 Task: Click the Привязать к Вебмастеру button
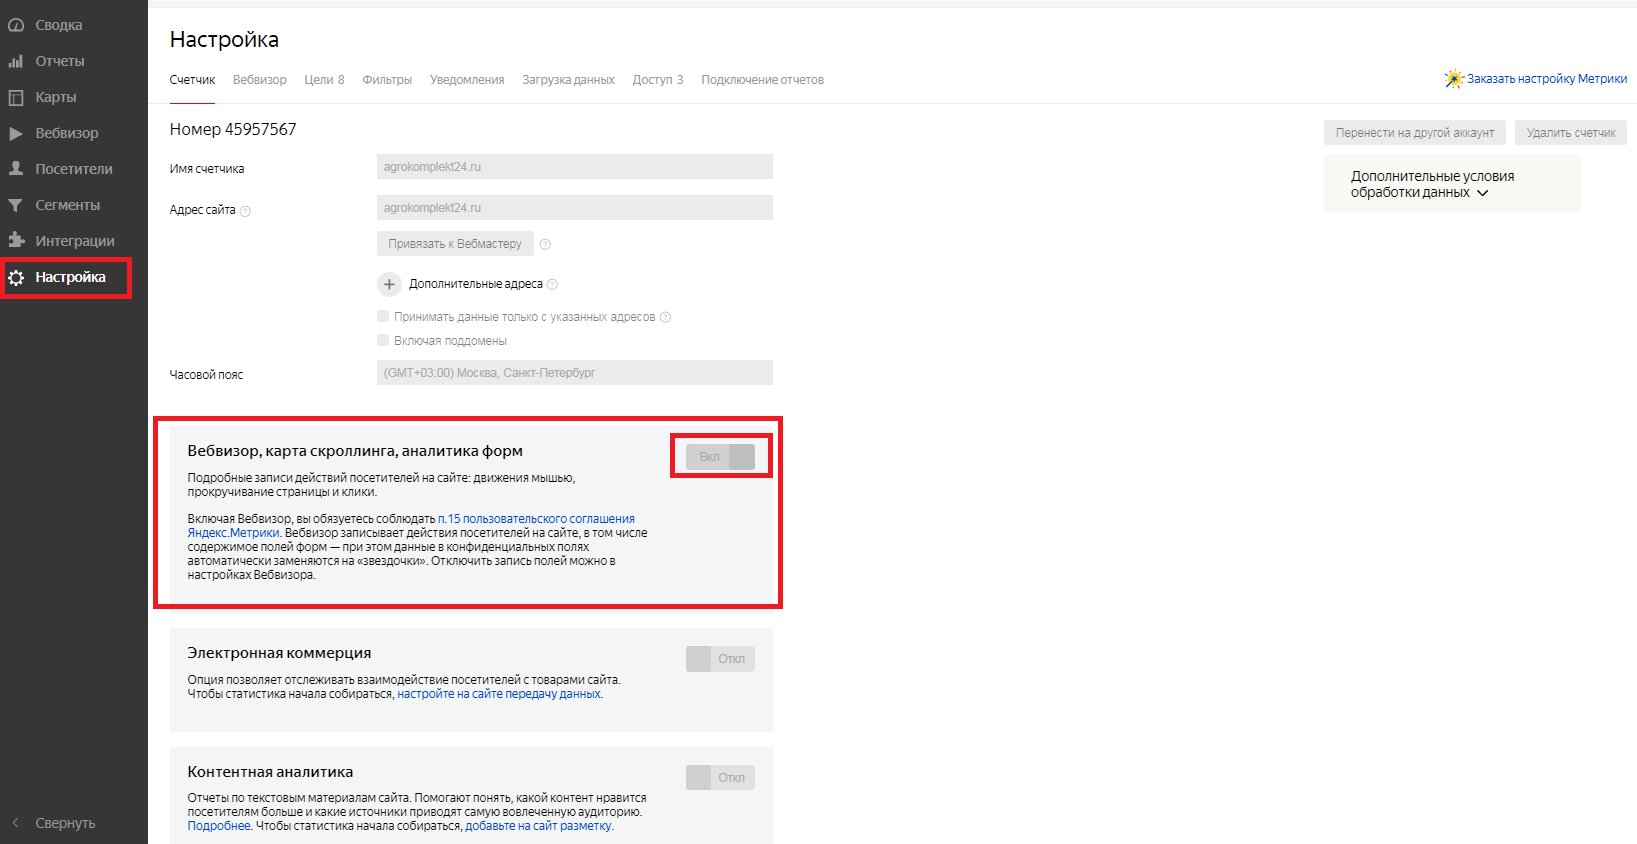pos(455,244)
